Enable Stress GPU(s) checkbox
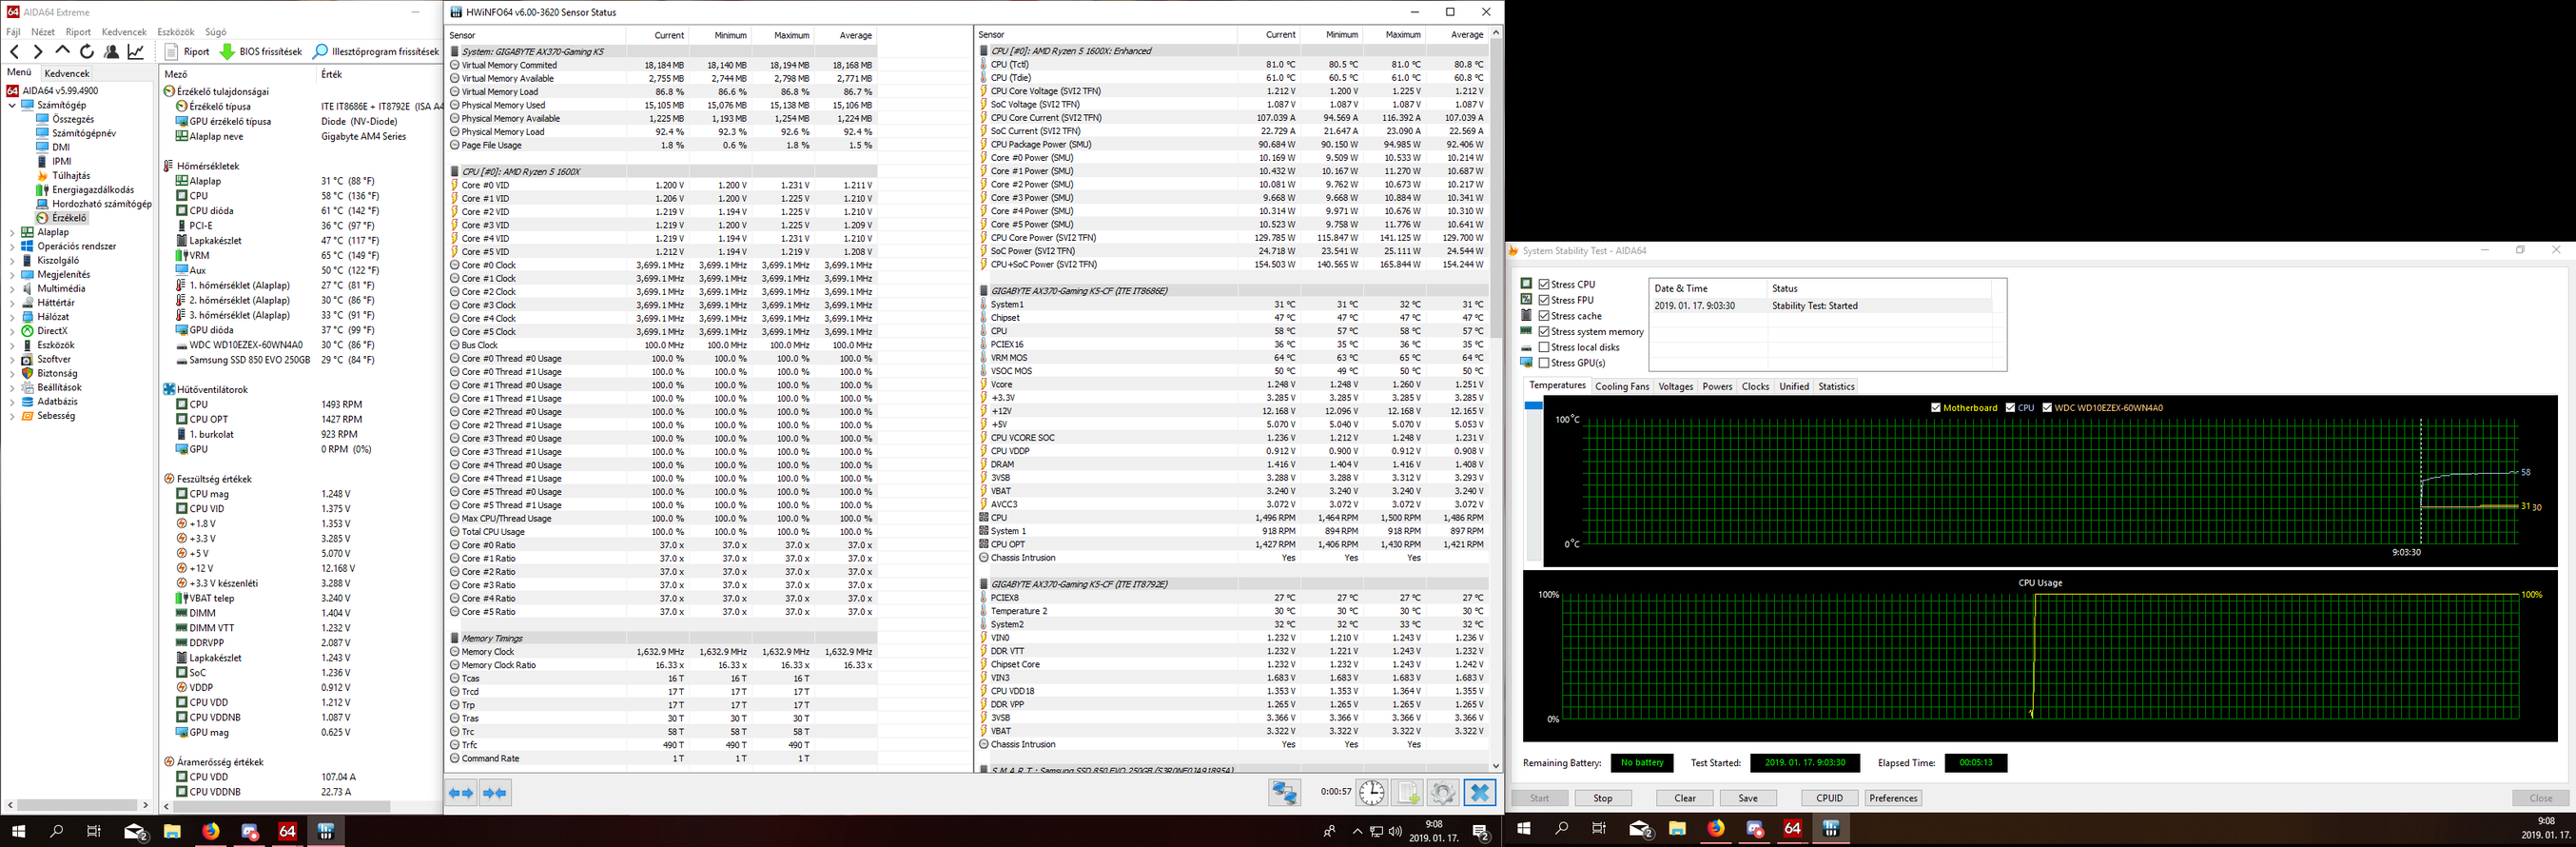 pyautogui.click(x=1544, y=363)
